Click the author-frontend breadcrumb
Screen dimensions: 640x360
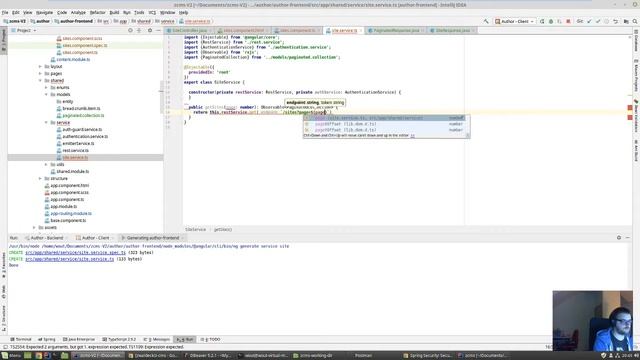tap(73, 21)
